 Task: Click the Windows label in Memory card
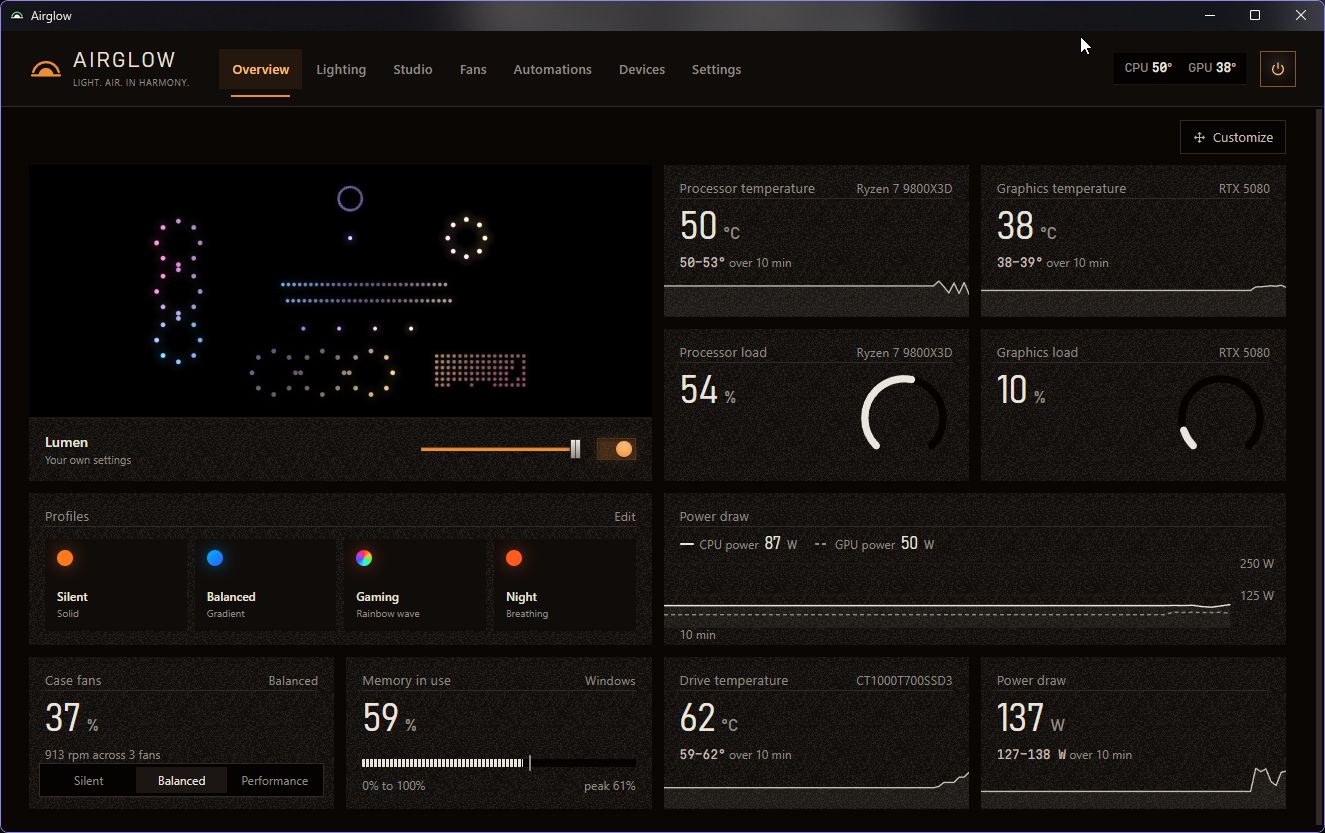click(610, 681)
